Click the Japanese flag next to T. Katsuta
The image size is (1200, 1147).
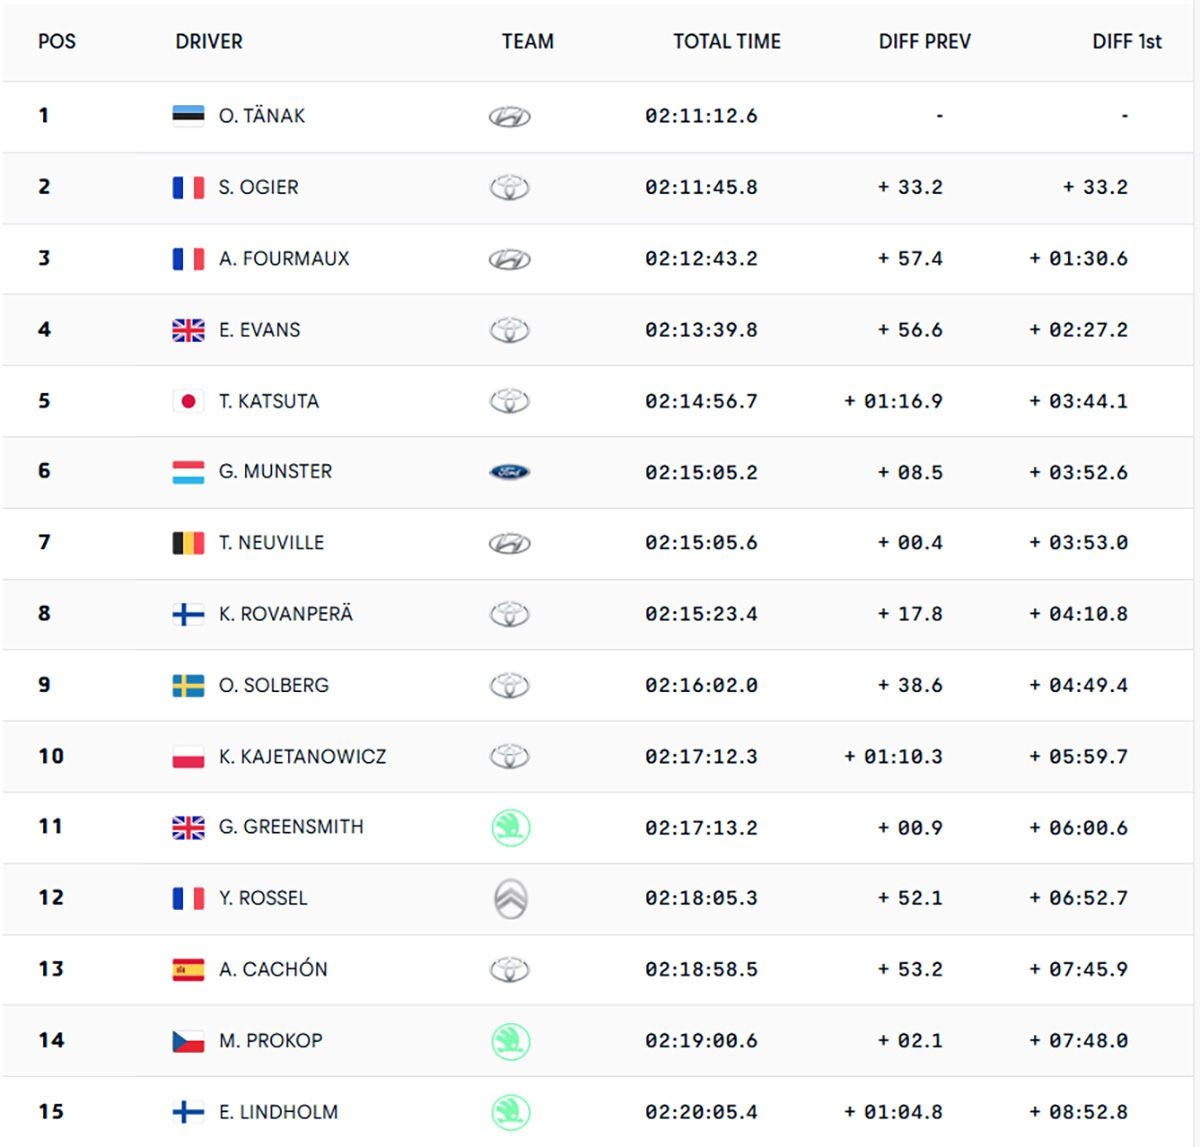click(188, 401)
